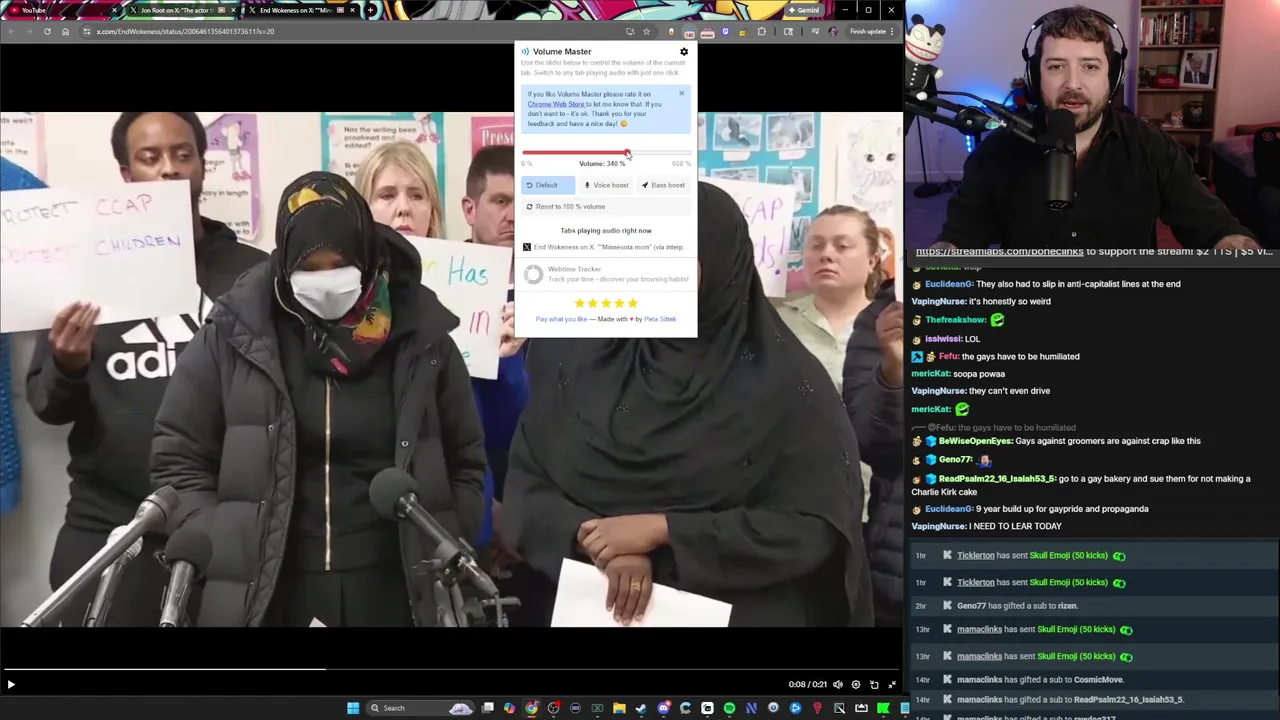
Task: Toggle video fullscreen mode
Action: [892, 685]
